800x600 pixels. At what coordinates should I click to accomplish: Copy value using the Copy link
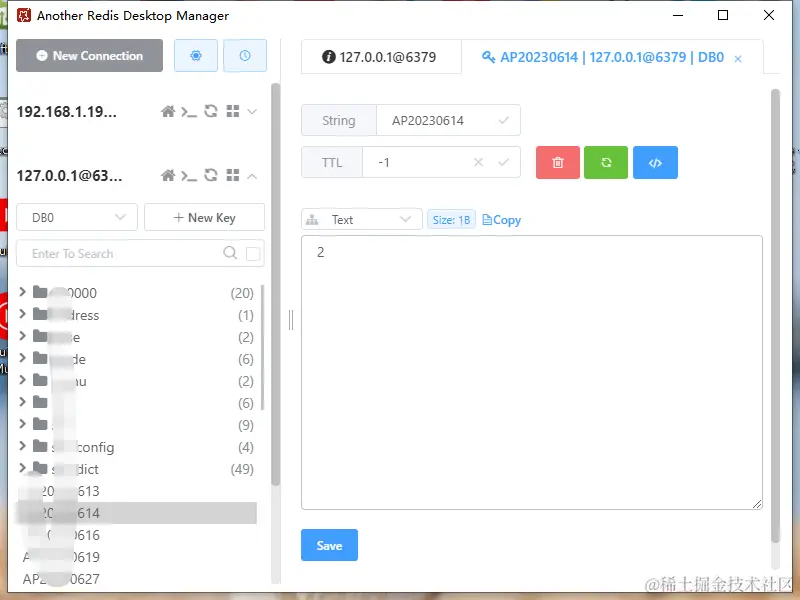pyautogui.click(x=502, y=220)
